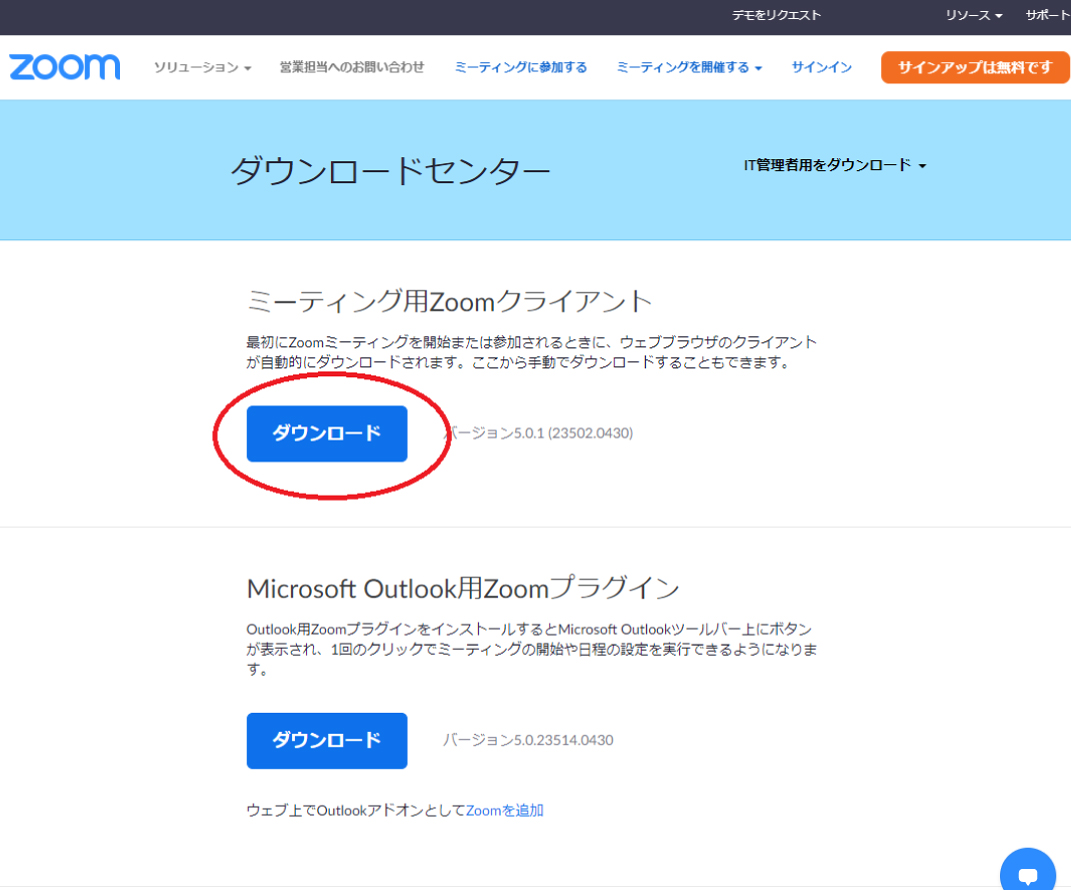Click the ミーティング用Zoomクライアント heading
Viewport: 1071px width, 890px height.
tap(449, 301)
